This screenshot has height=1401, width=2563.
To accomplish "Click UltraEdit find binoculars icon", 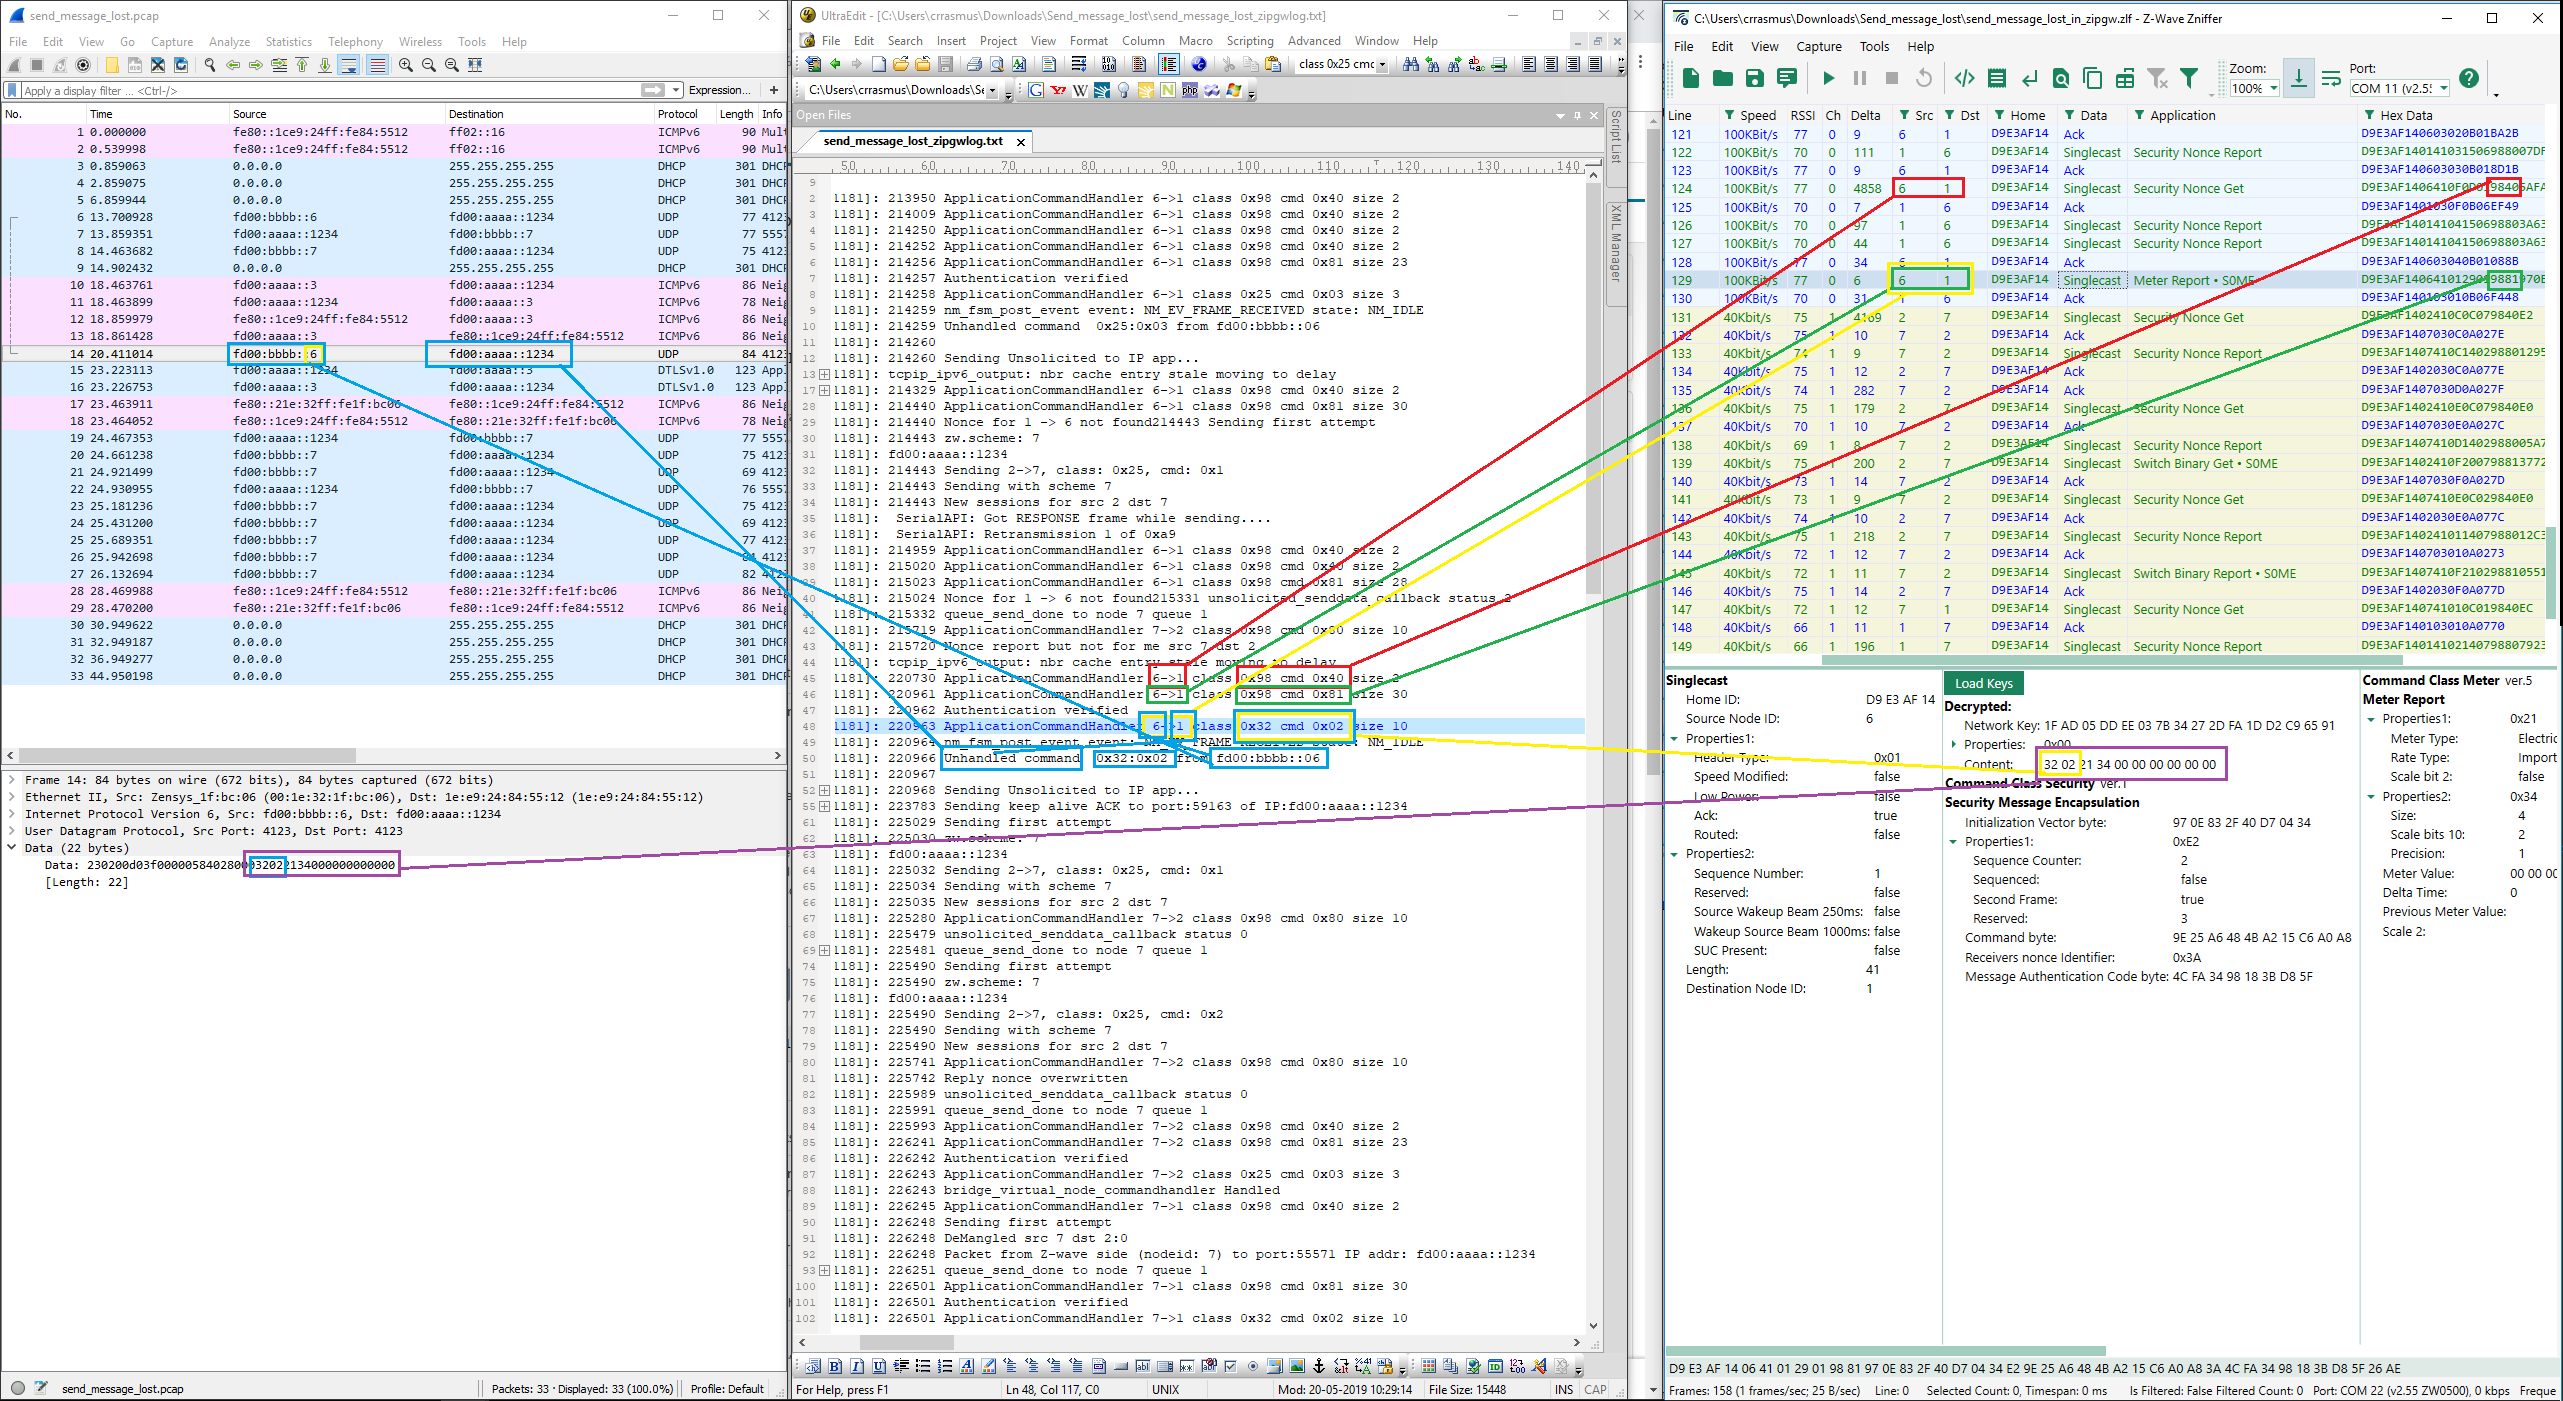I will click(1410, 64).
